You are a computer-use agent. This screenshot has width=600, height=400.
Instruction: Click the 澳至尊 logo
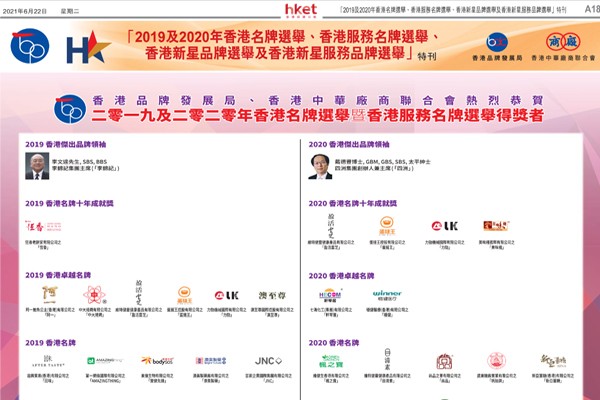(x=272, y=296)
